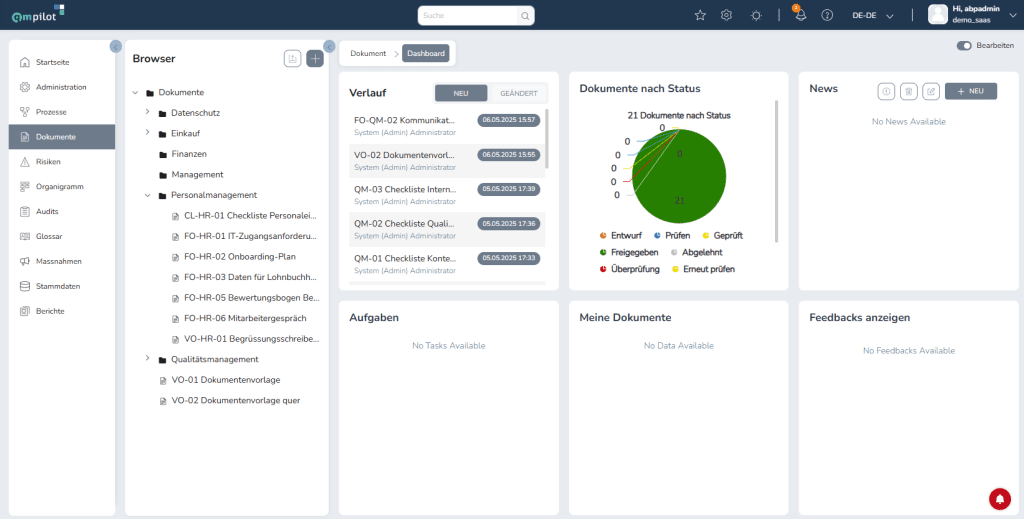
Task: Select the NEU option in Verlauf
Action: [x=461, y=93]
